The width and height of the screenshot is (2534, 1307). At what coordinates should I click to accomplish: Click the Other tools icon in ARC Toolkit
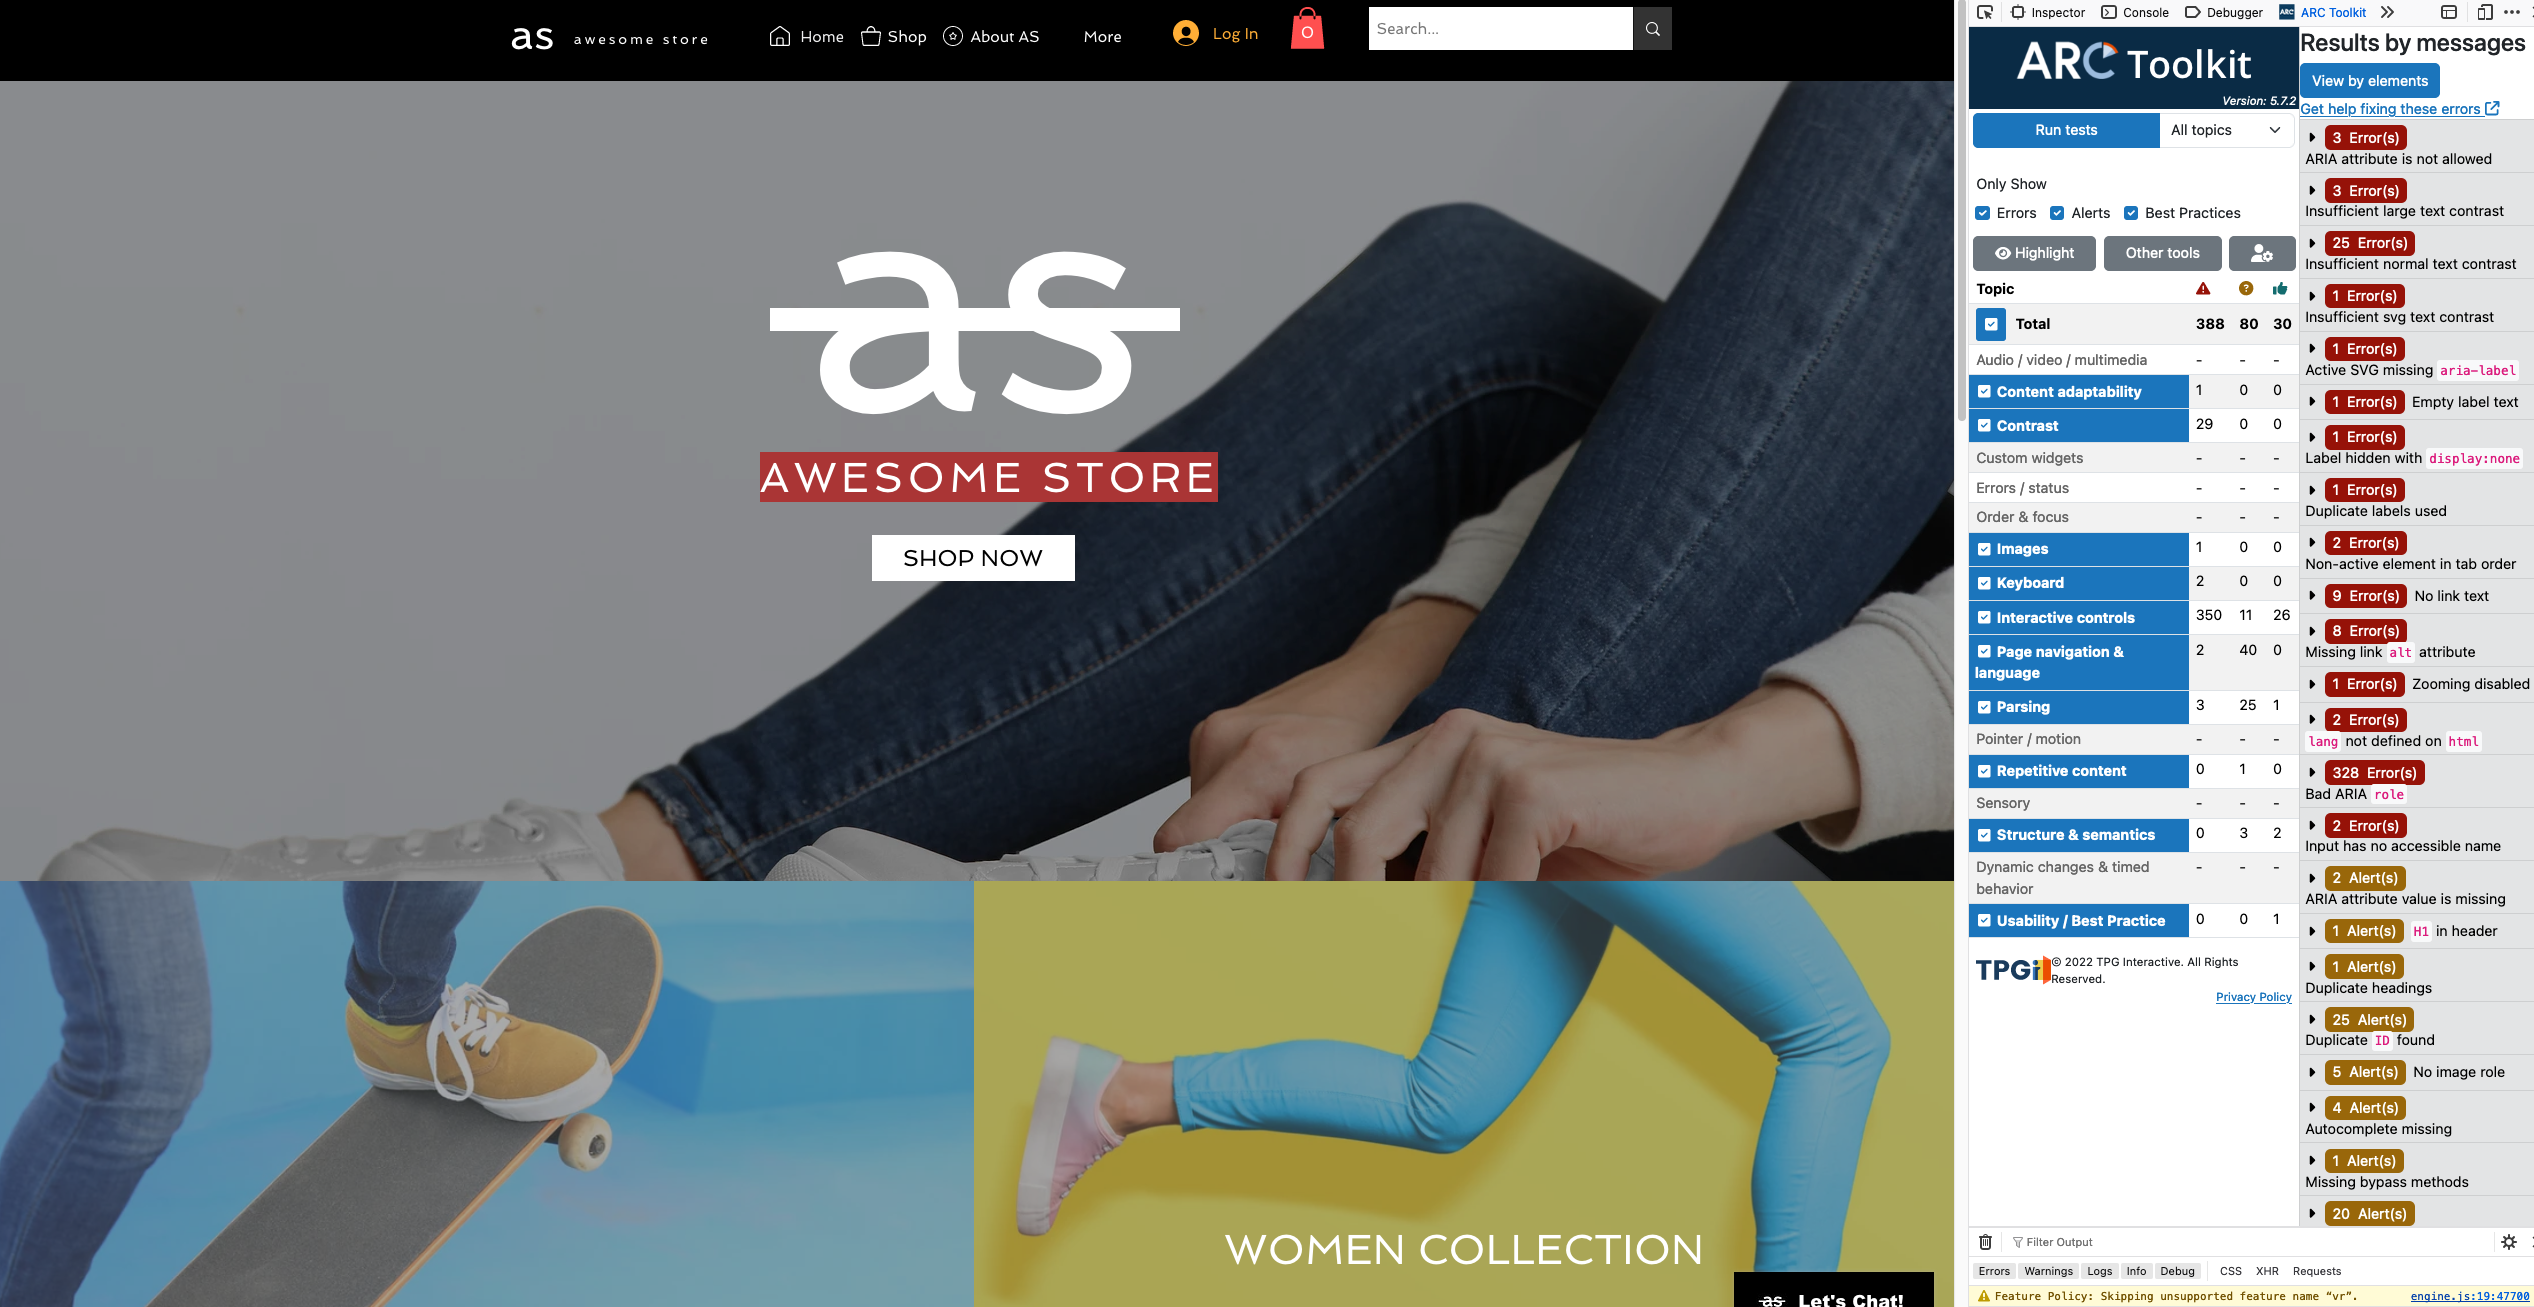[2162, 252]
